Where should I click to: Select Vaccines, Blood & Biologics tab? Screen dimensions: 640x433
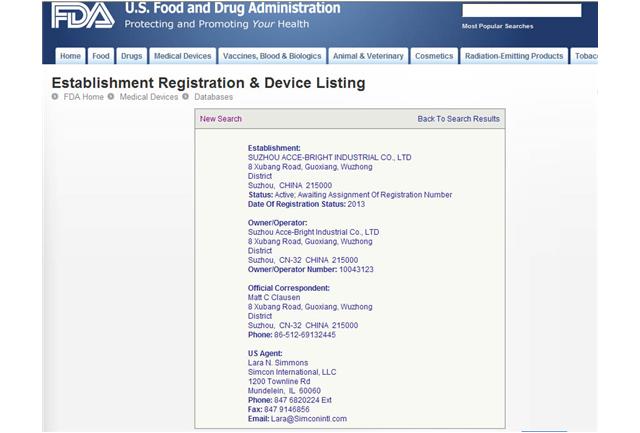[x=272, y=56]
